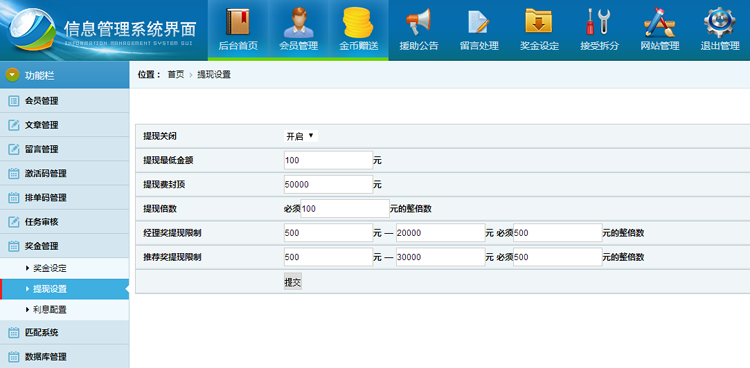Viewport: 750px width, 368px height.
Task: Expand 数据库管理 sidebar section
Action: pyautogui.click(x=65, y=357)
